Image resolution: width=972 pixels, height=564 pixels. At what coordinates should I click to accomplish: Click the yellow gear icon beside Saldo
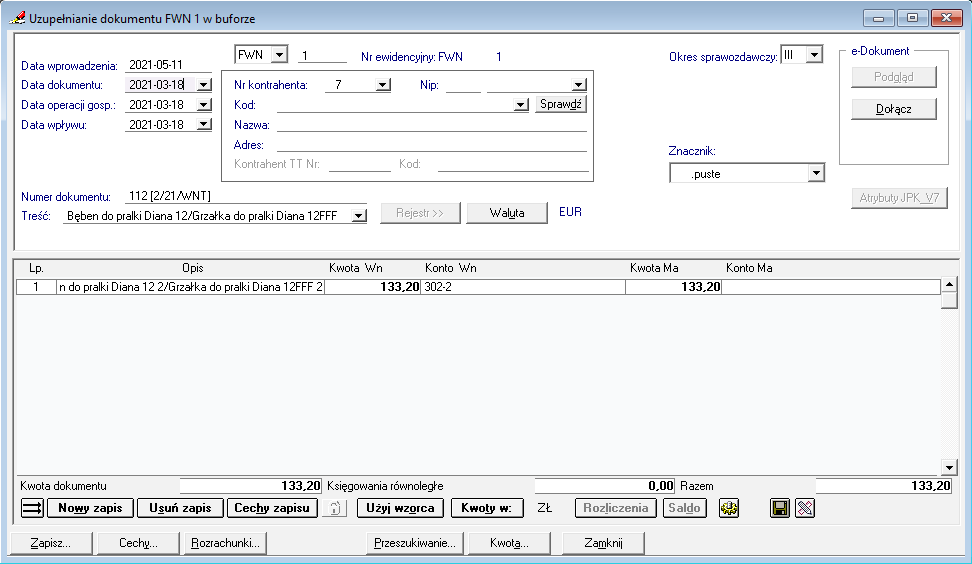click(728, 508)
